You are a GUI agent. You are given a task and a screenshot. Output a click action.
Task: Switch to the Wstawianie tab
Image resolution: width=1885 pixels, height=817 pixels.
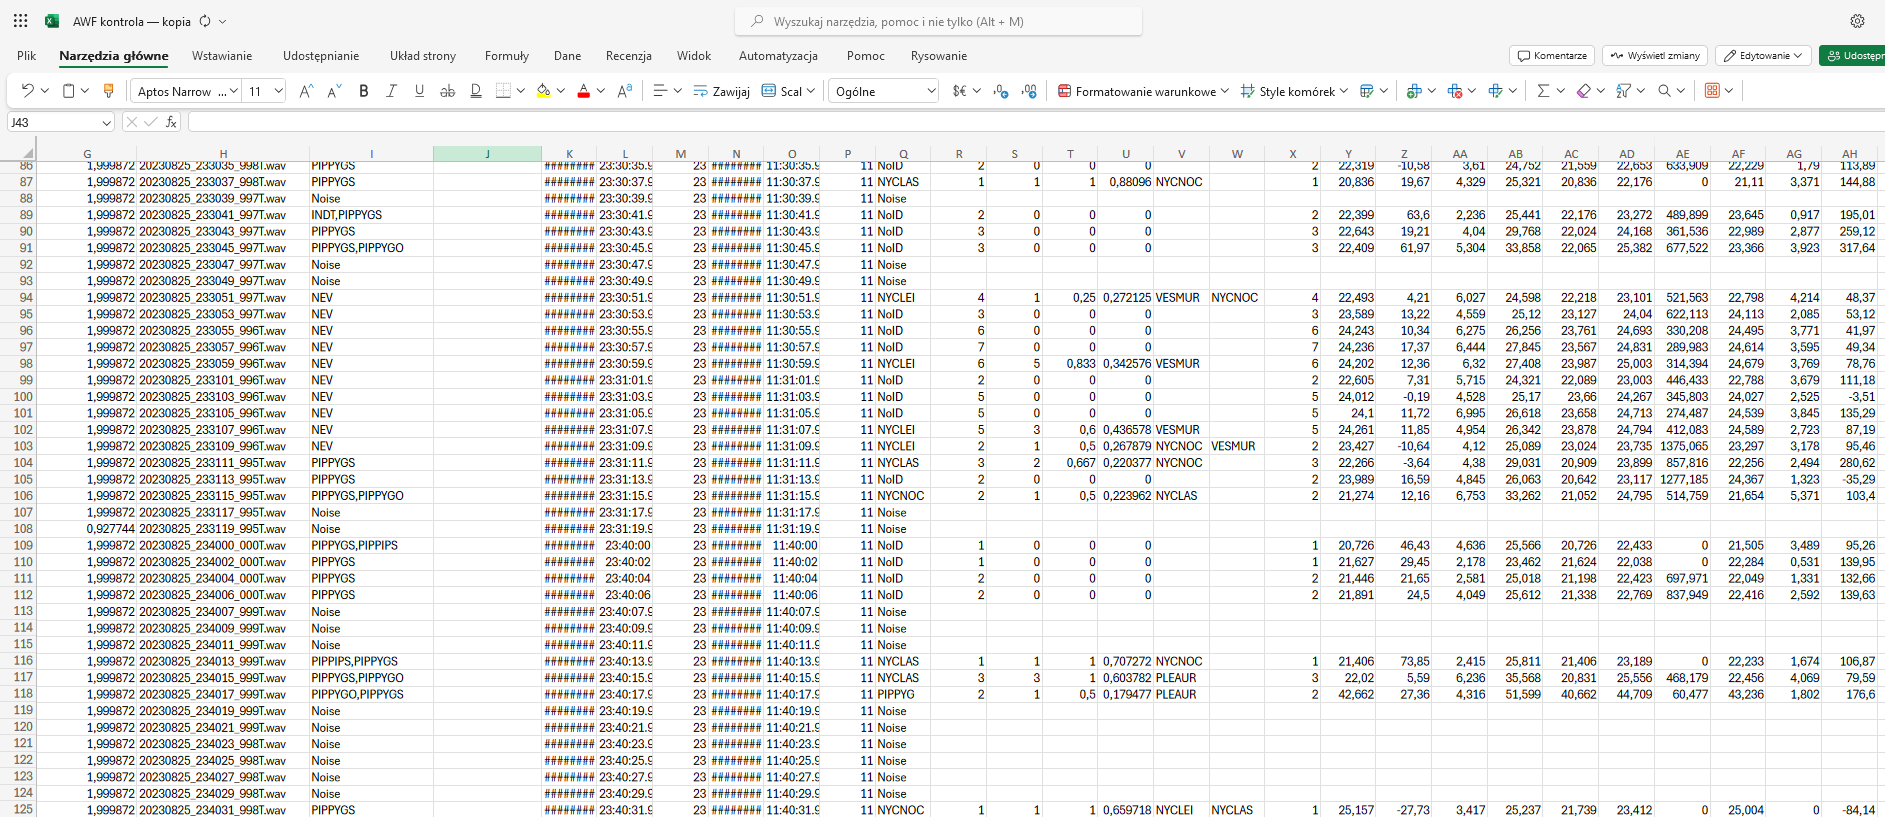(222, 56)
